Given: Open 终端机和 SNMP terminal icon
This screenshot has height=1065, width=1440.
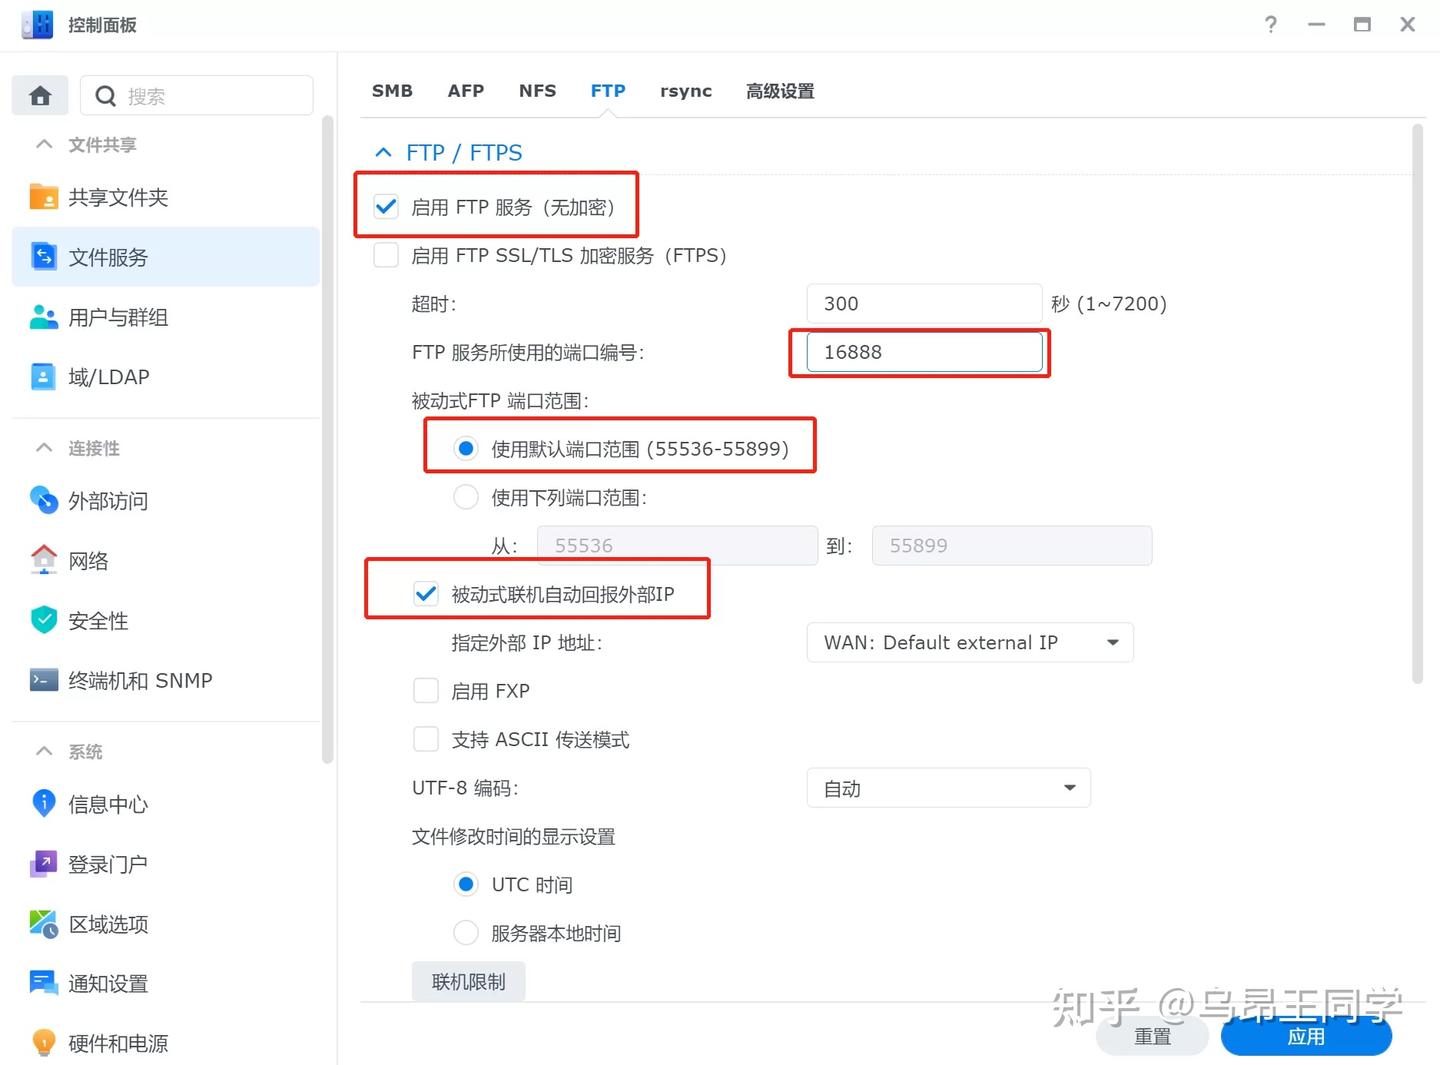Looking at the screenshot, I should pyautogui.click(x=44, y=680).
